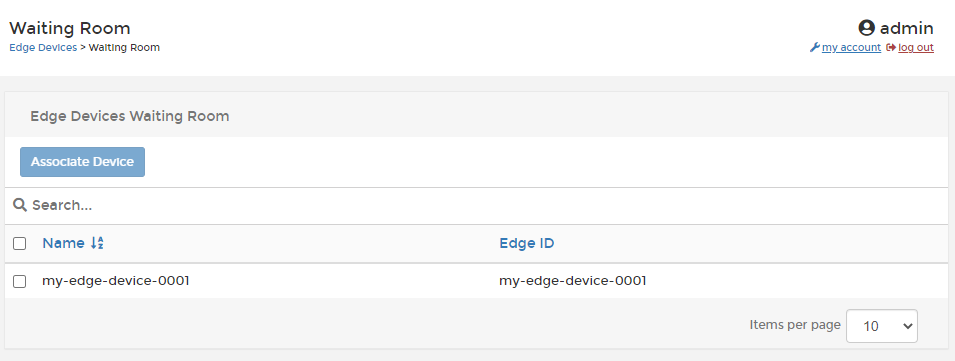Go to Edge Devices breadcrumb link
The height and width of the screenshot is (361, 955).
click(43, 47)
